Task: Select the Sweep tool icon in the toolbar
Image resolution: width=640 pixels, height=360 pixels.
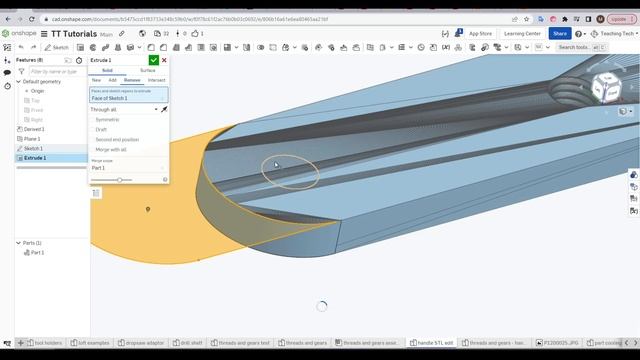Action: (105, 47)
